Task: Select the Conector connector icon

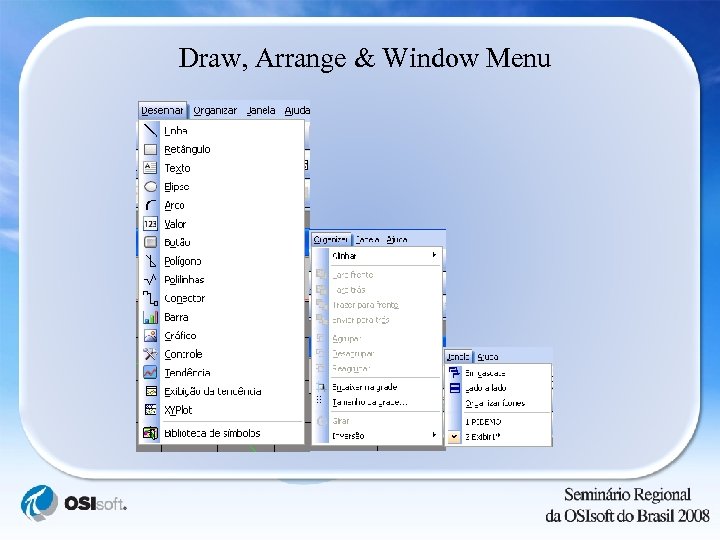Action: click(150, 298)
